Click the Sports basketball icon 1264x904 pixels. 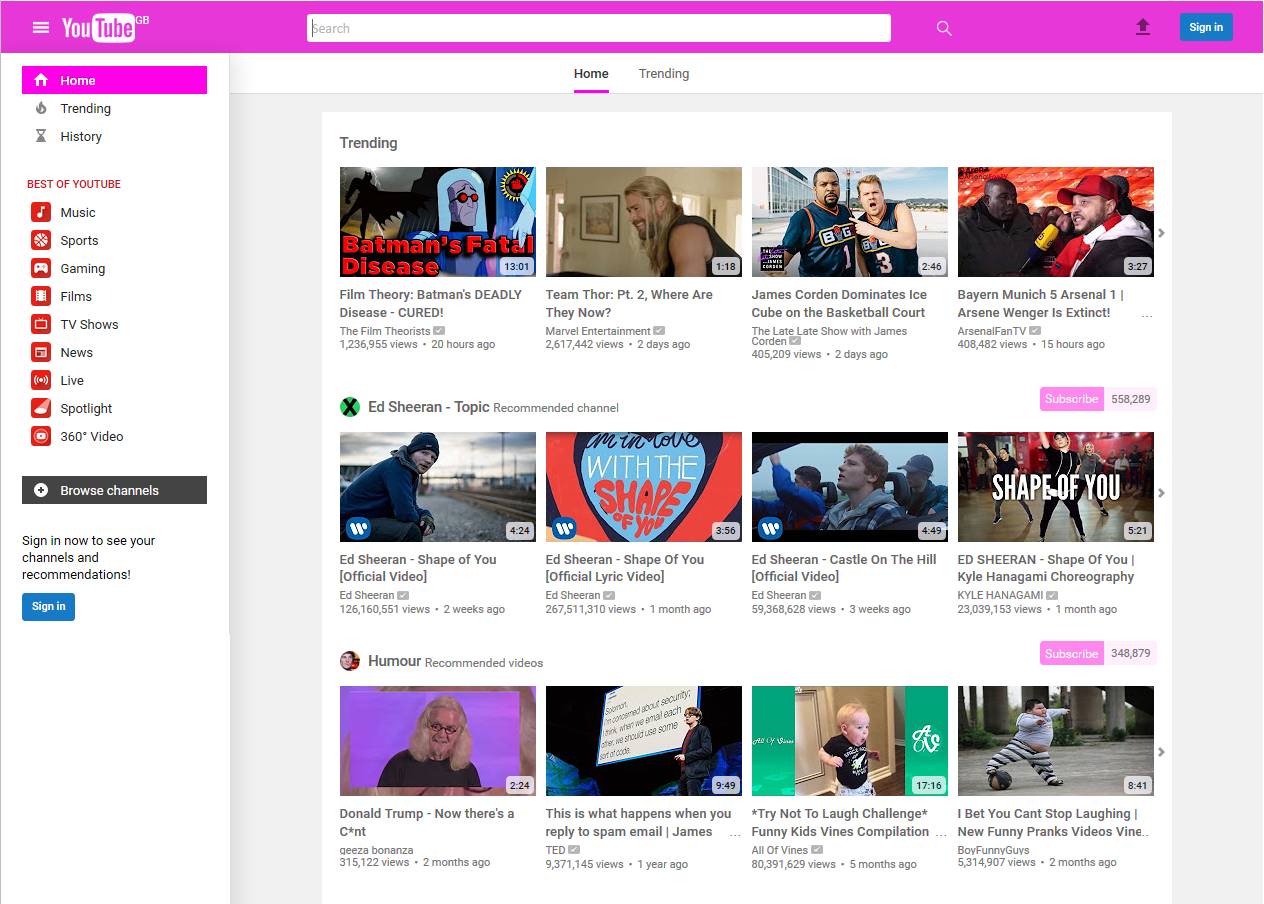[x=41, y=240]
